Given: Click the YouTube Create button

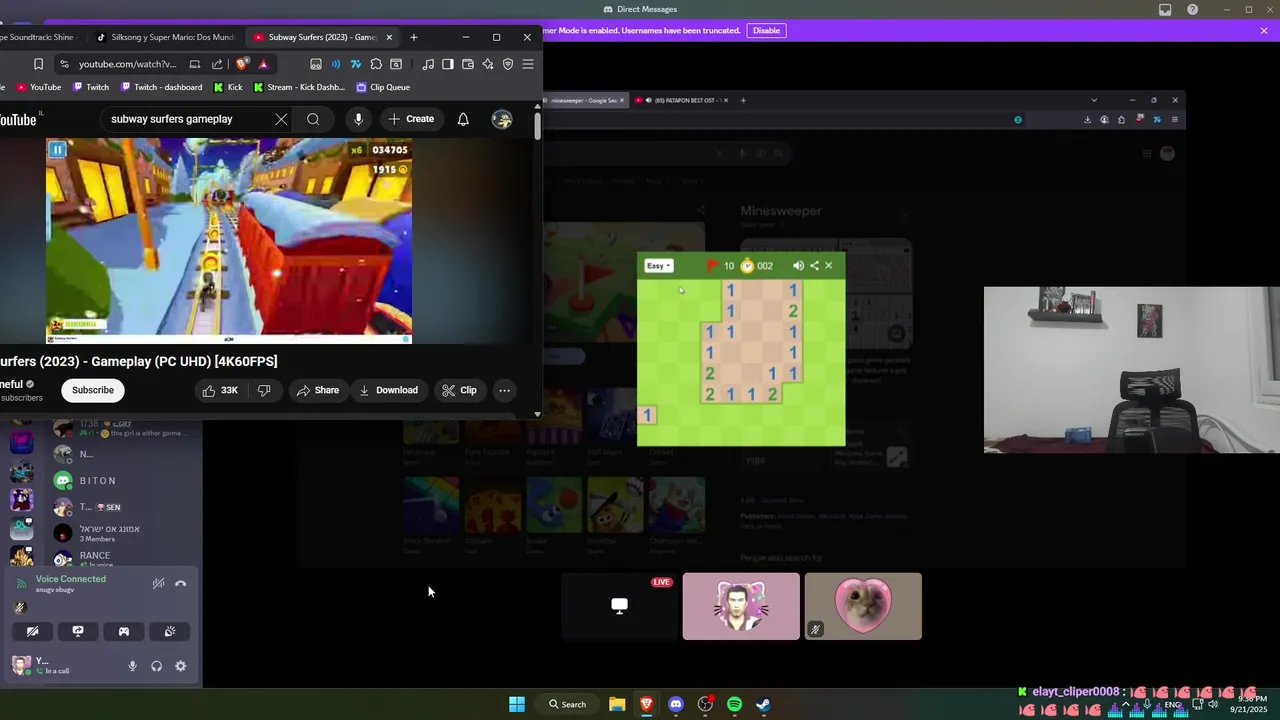Looking at the screenshot, I should tap(411, 119).
